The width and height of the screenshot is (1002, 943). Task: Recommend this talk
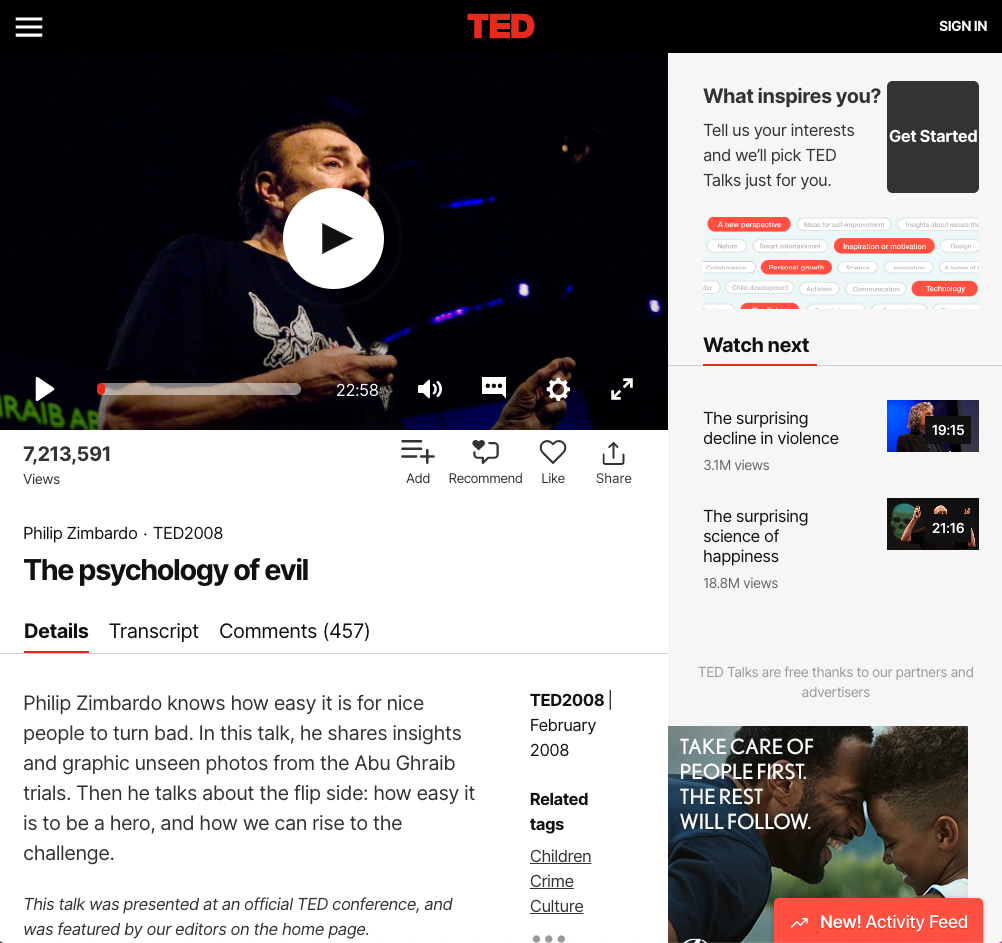tap(485, 462)
